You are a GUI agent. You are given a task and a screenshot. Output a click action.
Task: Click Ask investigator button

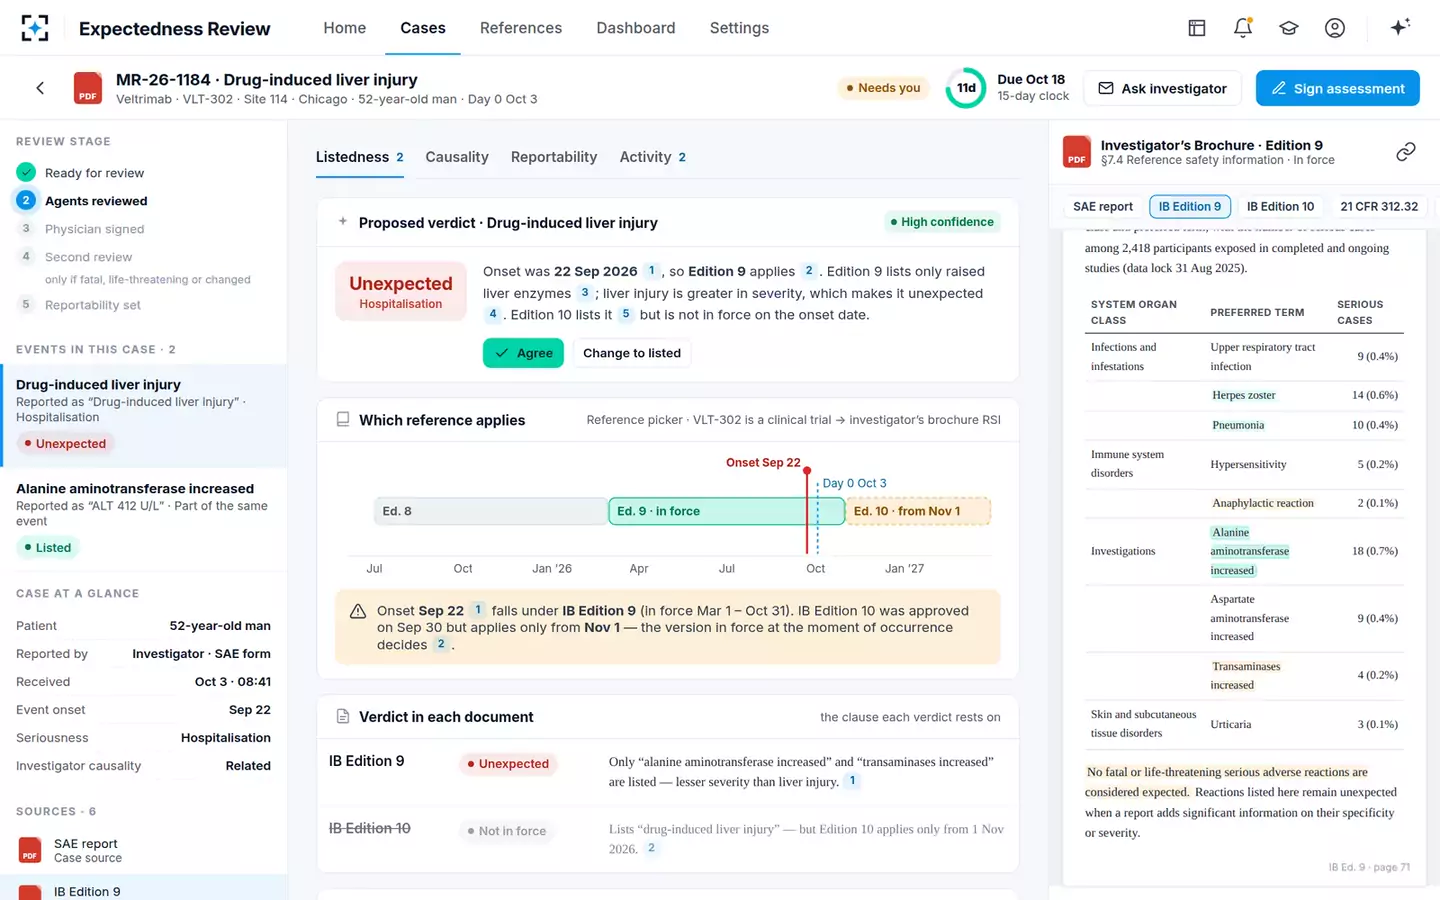click(x=1163, y=88)
